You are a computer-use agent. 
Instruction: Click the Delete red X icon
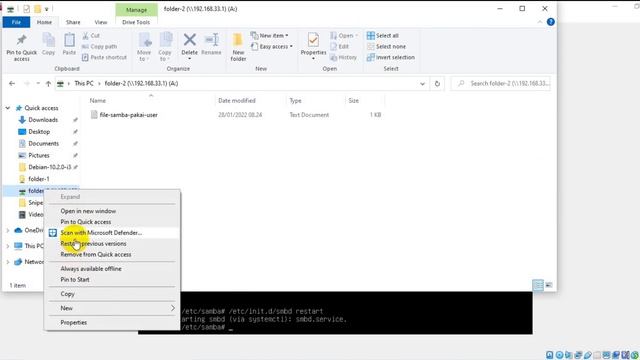click(189, 41)
